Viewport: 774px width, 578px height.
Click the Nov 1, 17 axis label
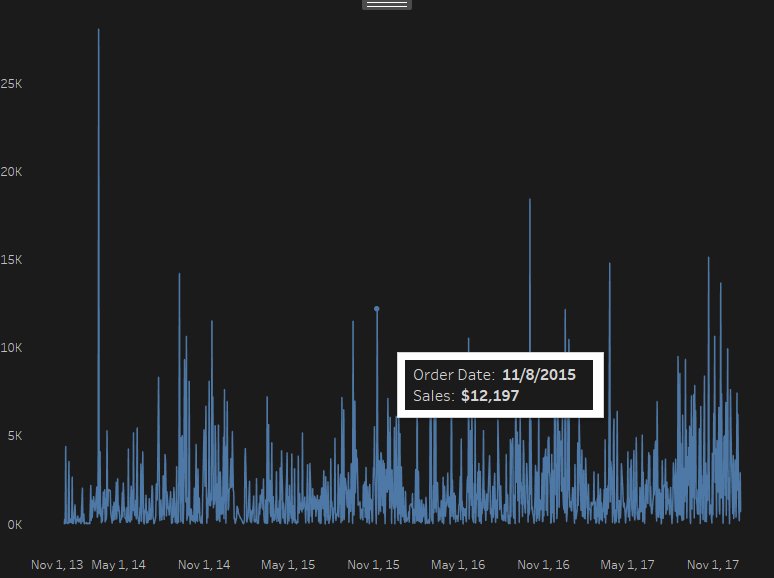click(713, 565)
